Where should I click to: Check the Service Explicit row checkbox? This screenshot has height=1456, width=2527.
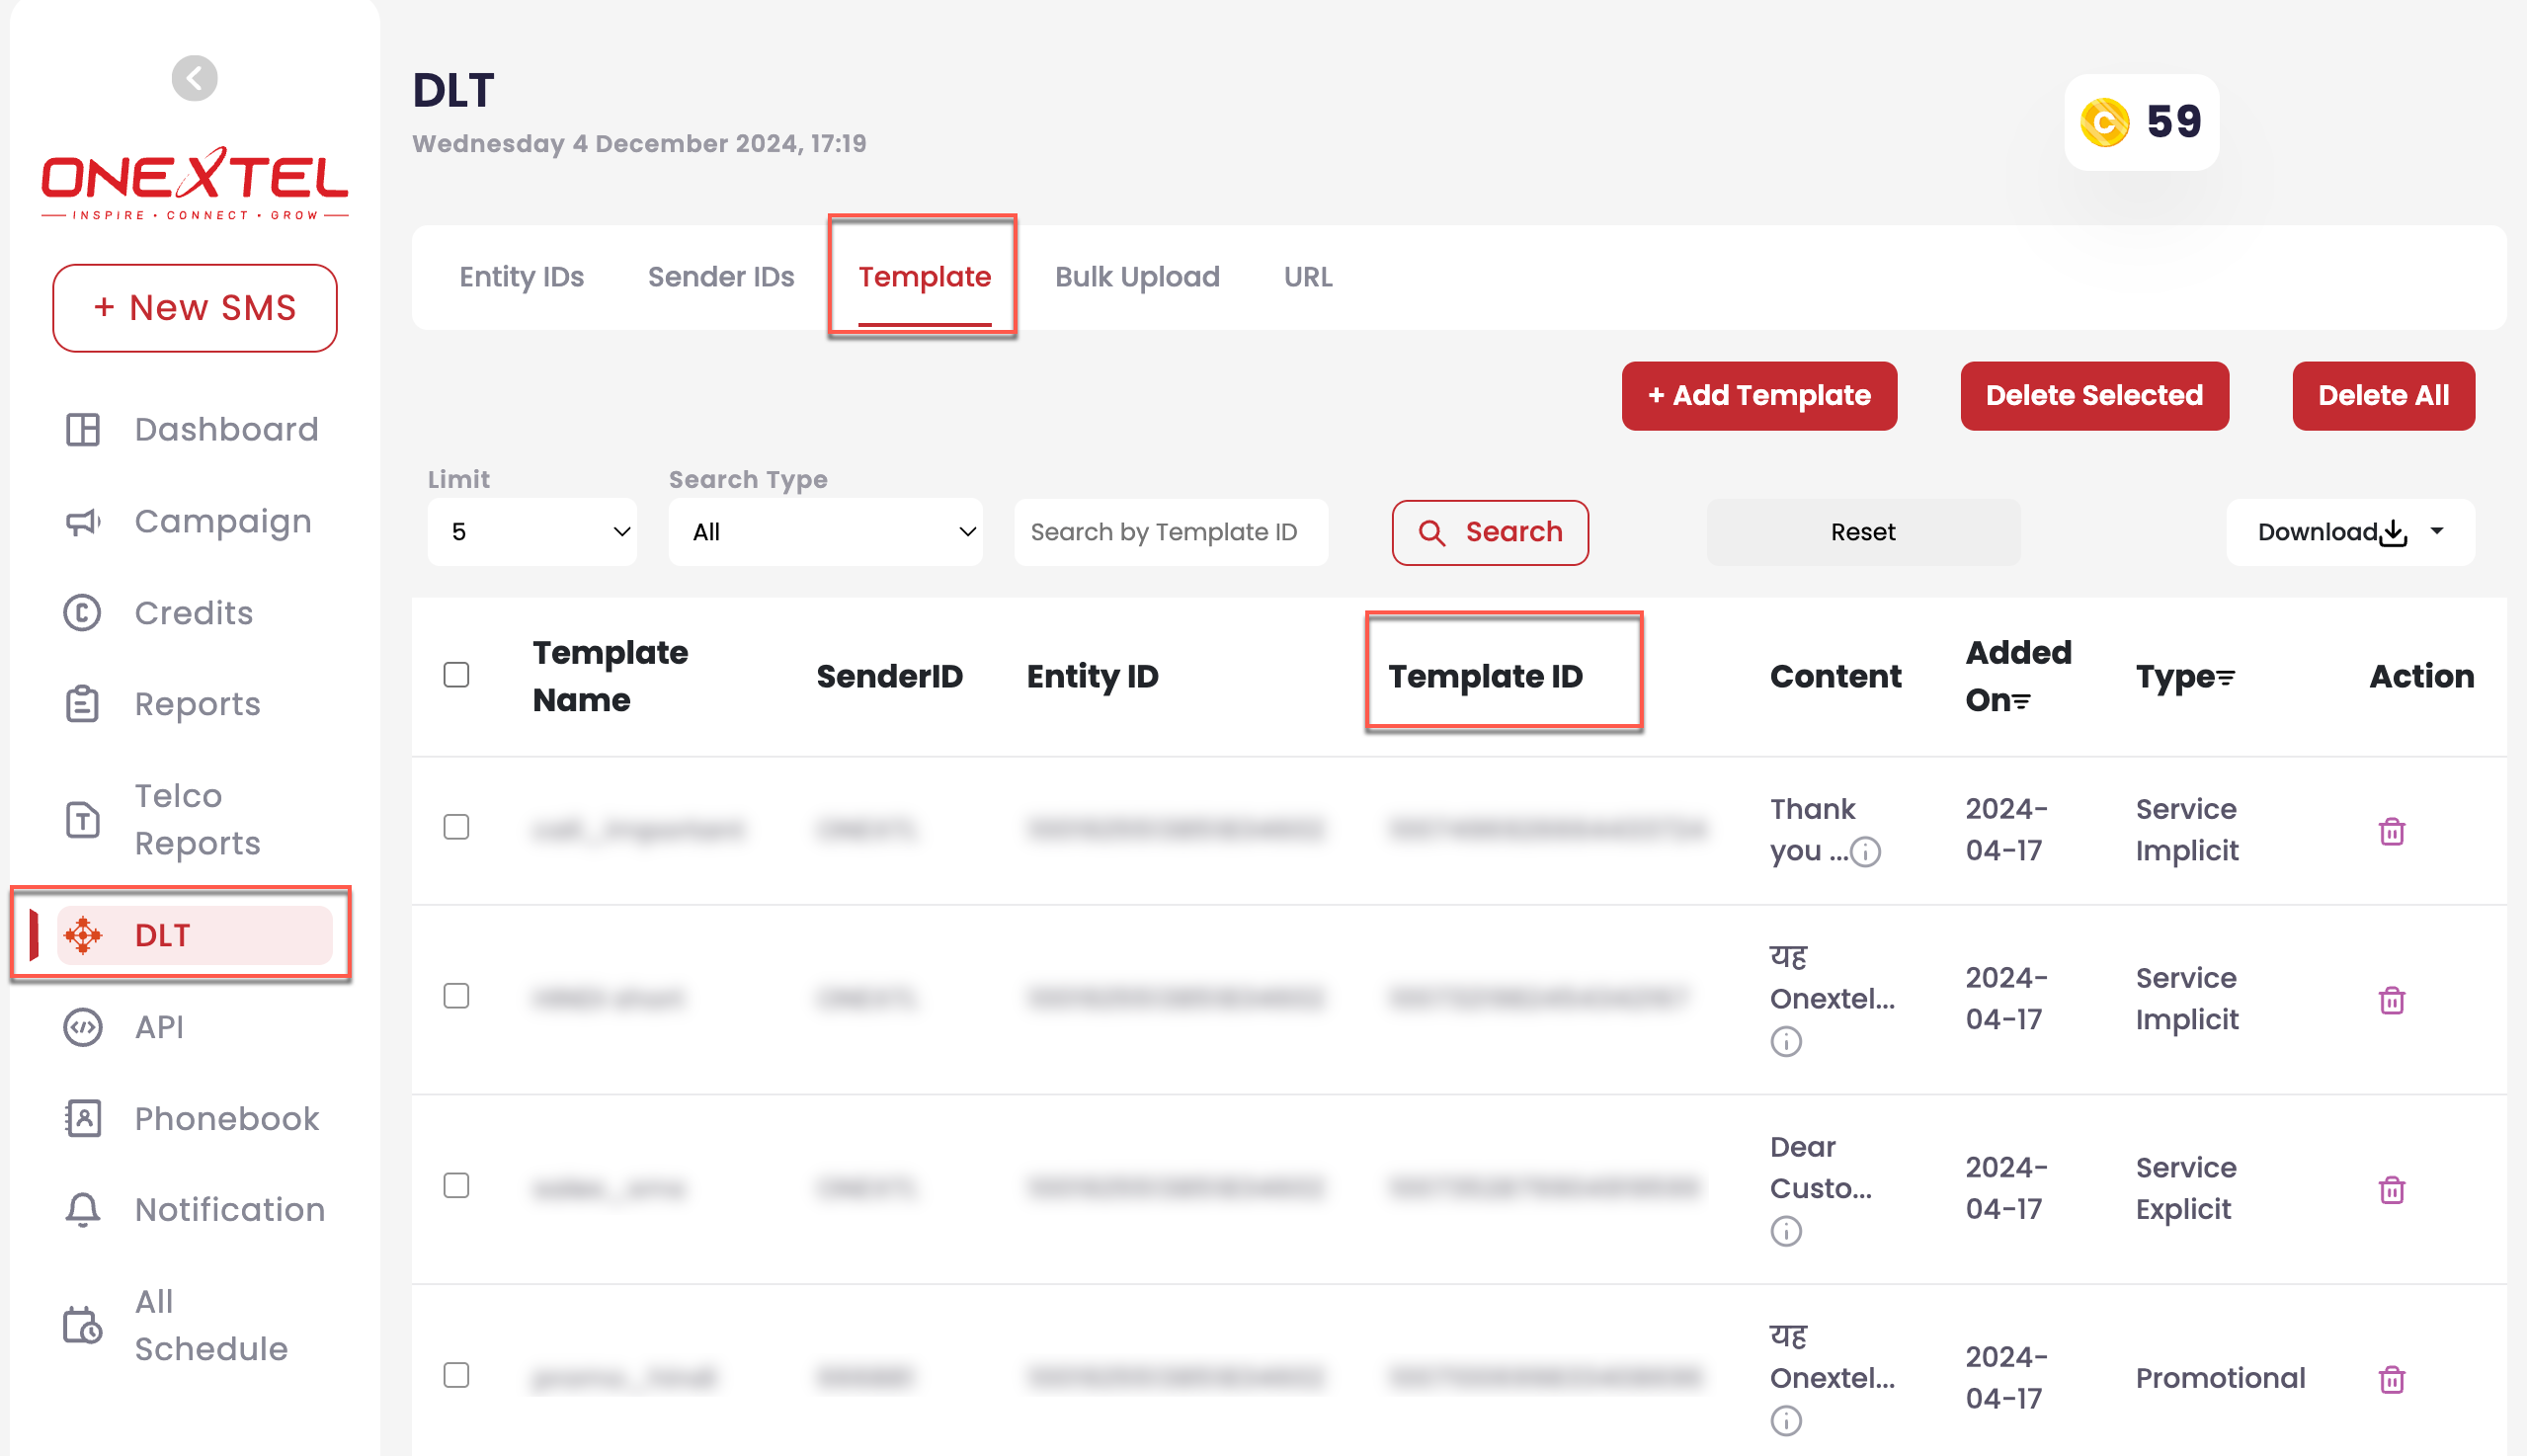pos(456,1185)
